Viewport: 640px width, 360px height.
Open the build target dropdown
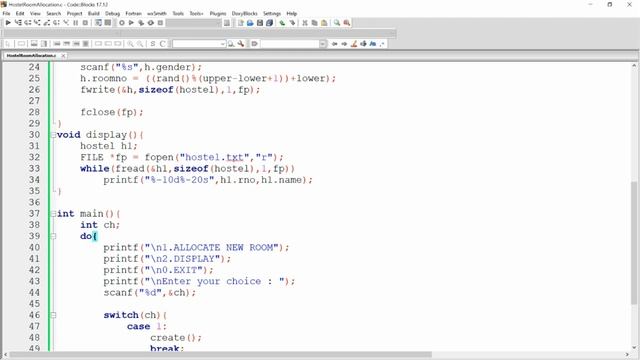[193, 23]
